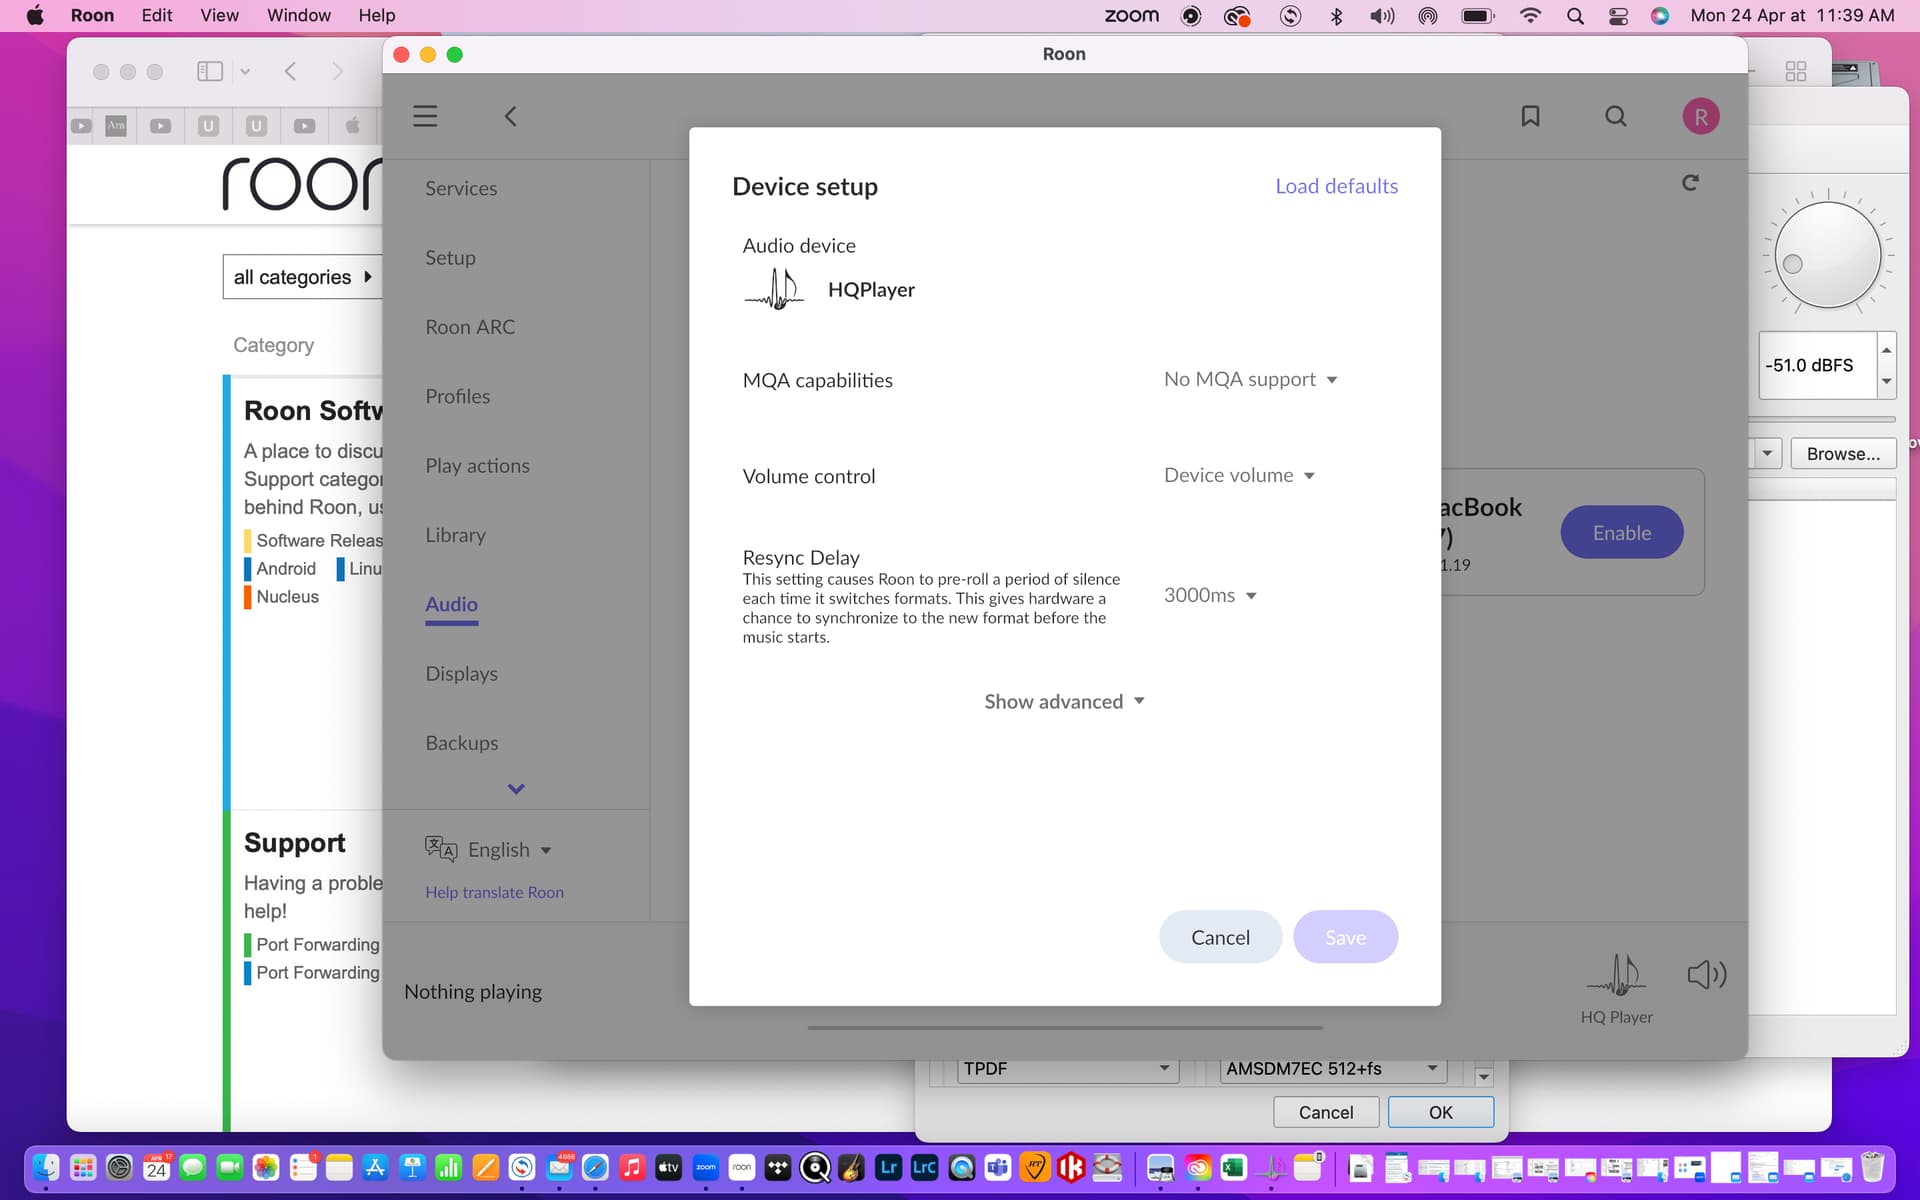1920x1200 pixels.
Task: Click the refresh icon in Audio settings
Action: (1690, 183)
